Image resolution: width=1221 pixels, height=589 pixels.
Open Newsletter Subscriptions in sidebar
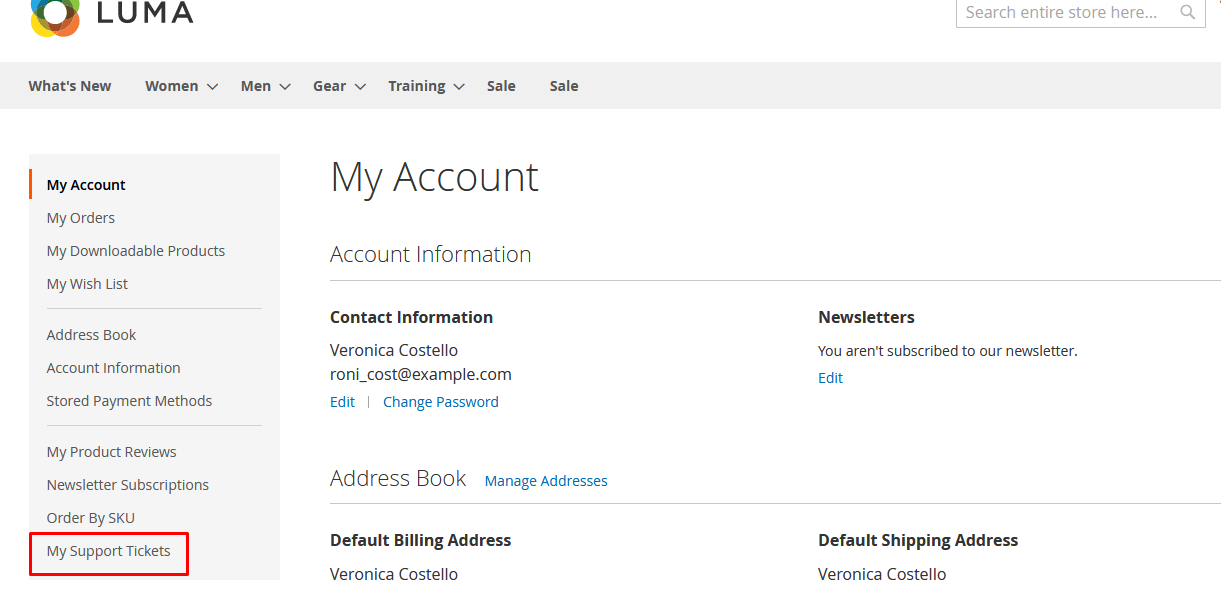coord(128,485)
